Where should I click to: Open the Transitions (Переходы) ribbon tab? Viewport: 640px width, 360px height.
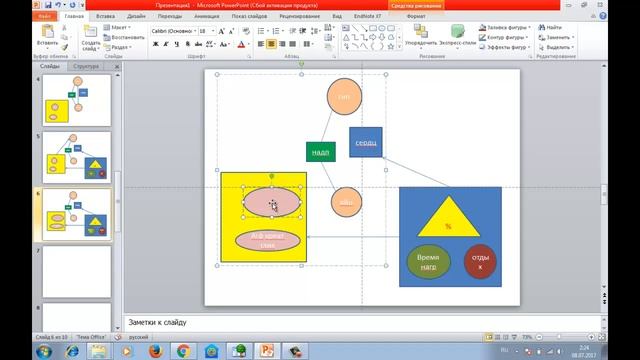point(170,16)
